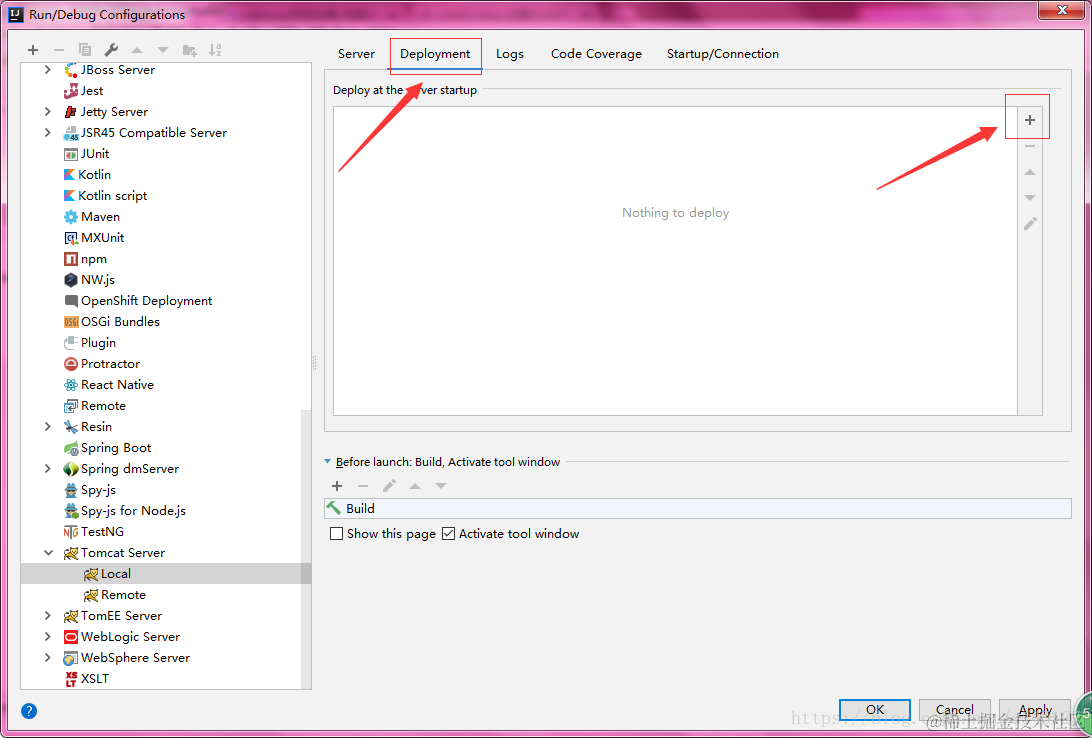
Task: Select the Build task row
Action: [698, 508]
